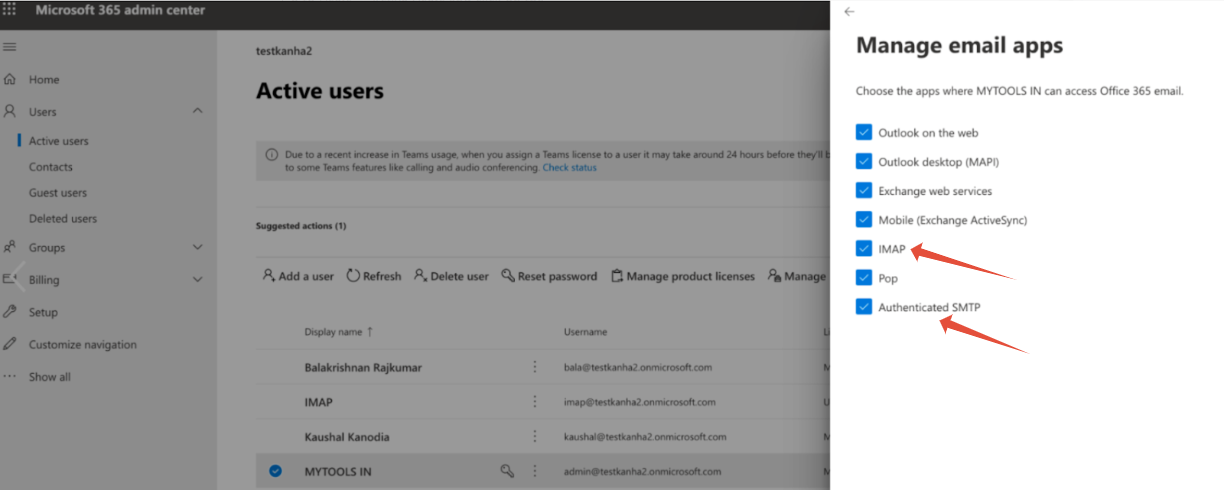The image size is (1224, 490).
Task: Click Reset password
Action: pyautogui.click(x=549, y=276)
